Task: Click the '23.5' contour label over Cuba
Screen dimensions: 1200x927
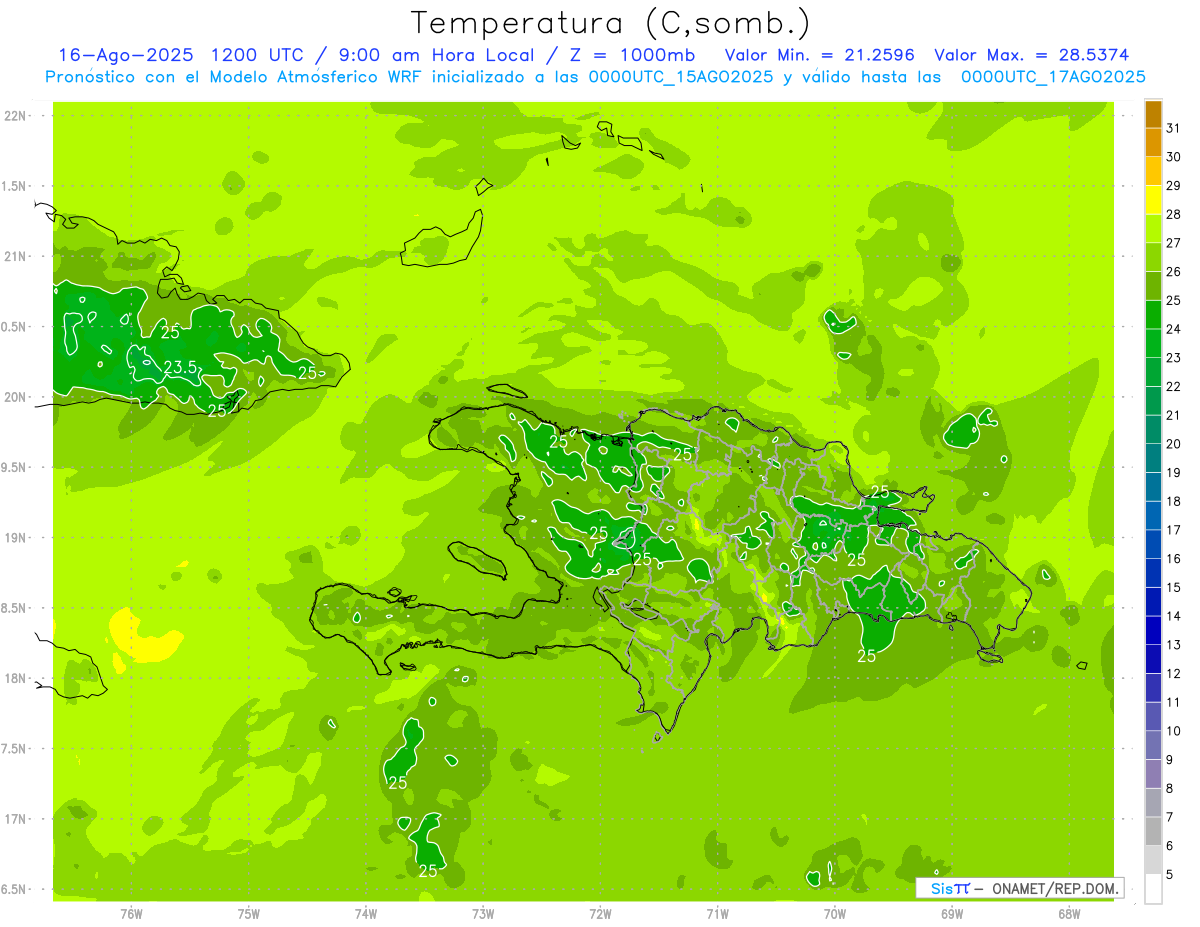Action: pos(179,367)
